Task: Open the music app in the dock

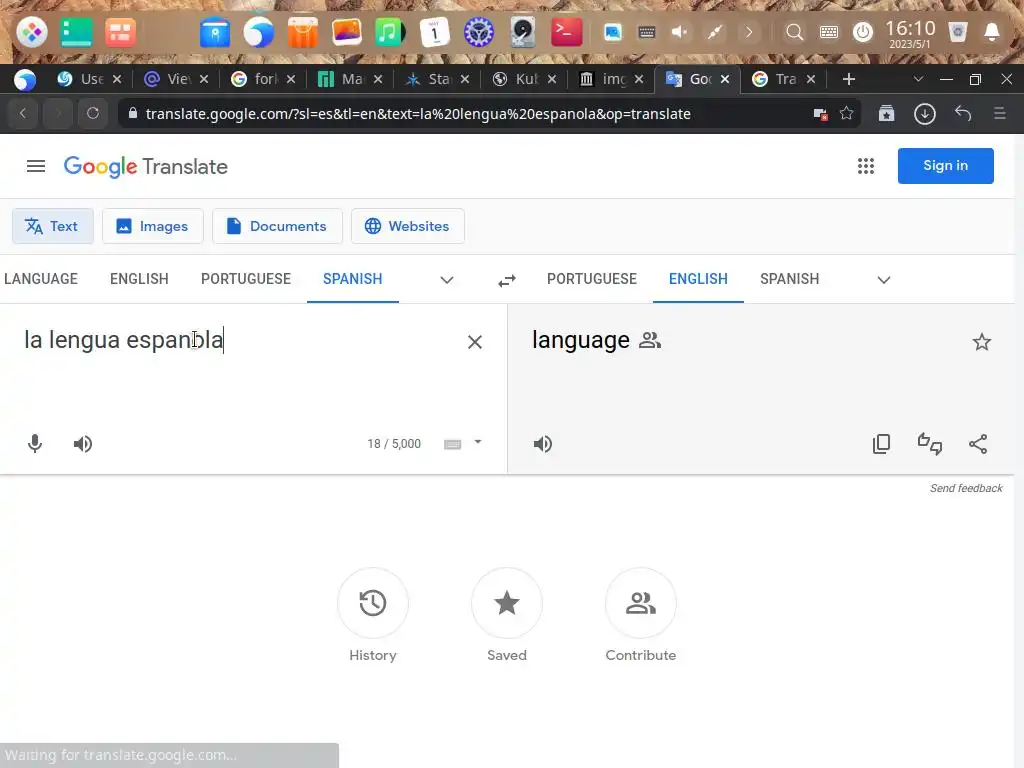Action: (x=389, y=31)
